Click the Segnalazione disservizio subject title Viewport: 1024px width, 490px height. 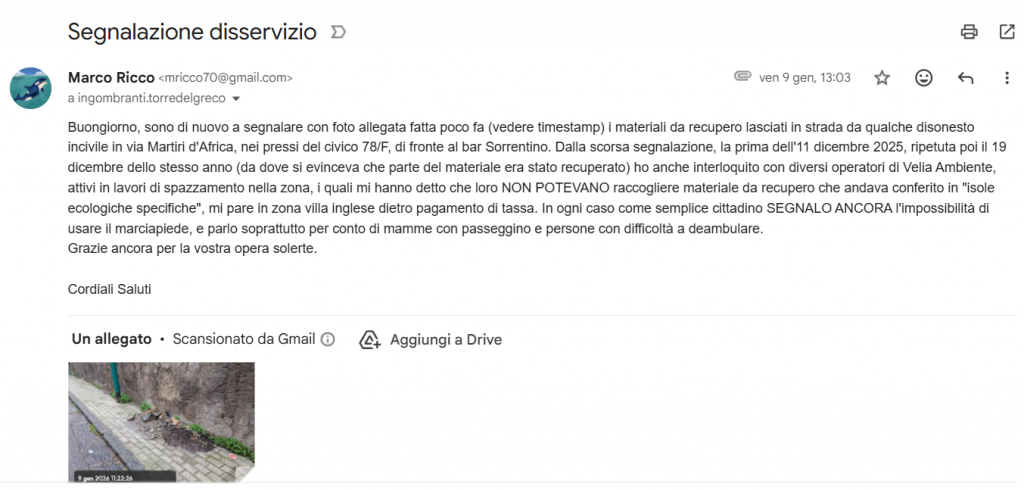click(x=192, y=32)
